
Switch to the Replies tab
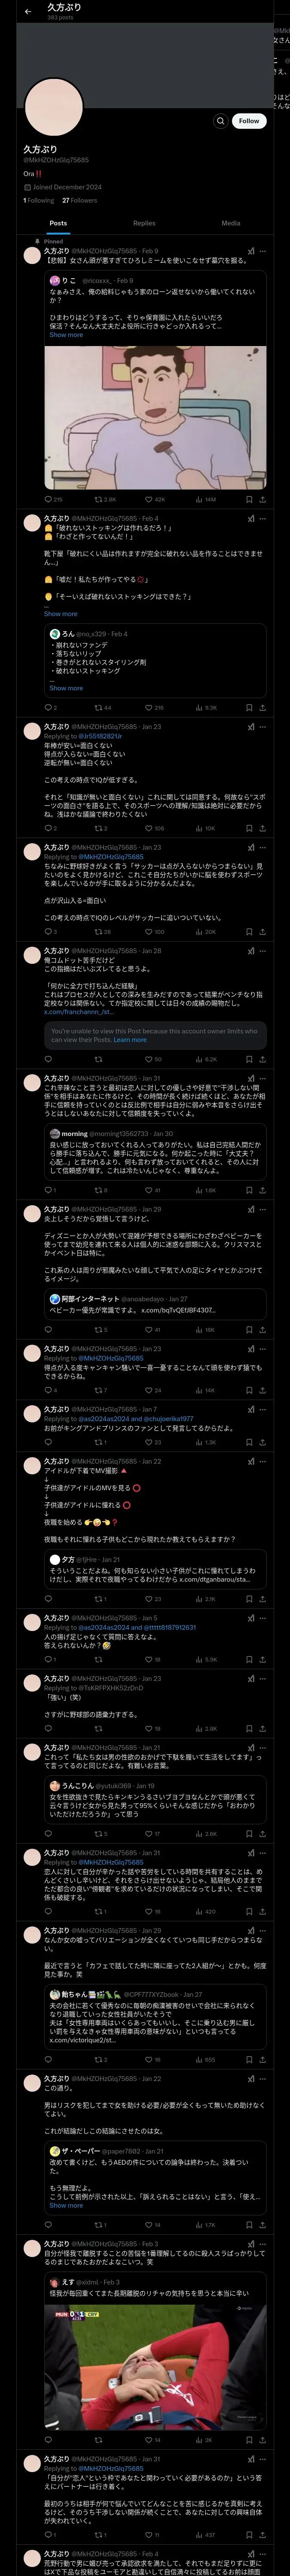coord(144,223)
